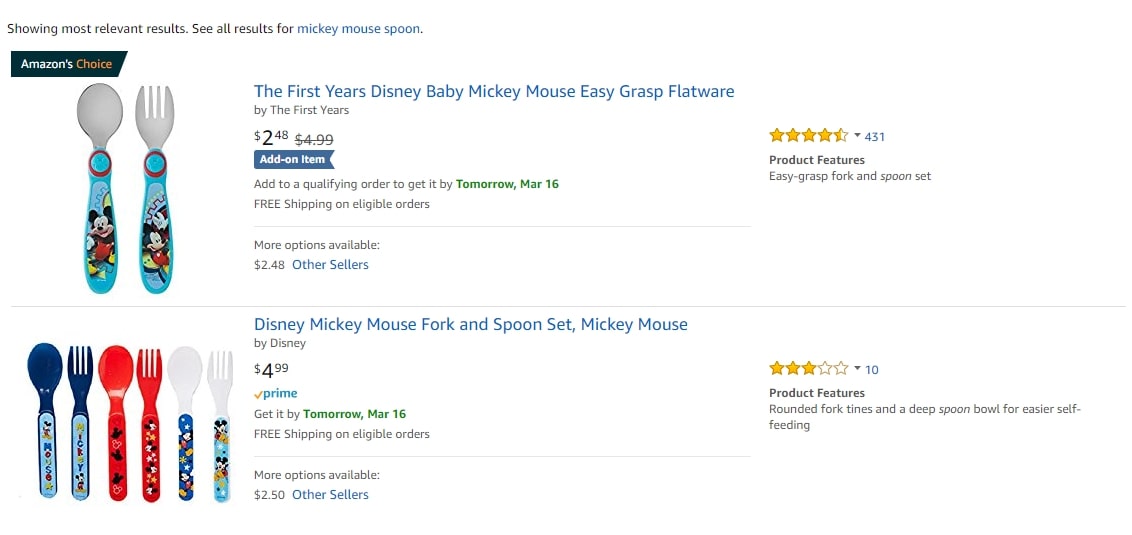This screenshot has height=535, width=1132.
Task: Click the six-piece fork and spoon set image
Action: point(127,422)
